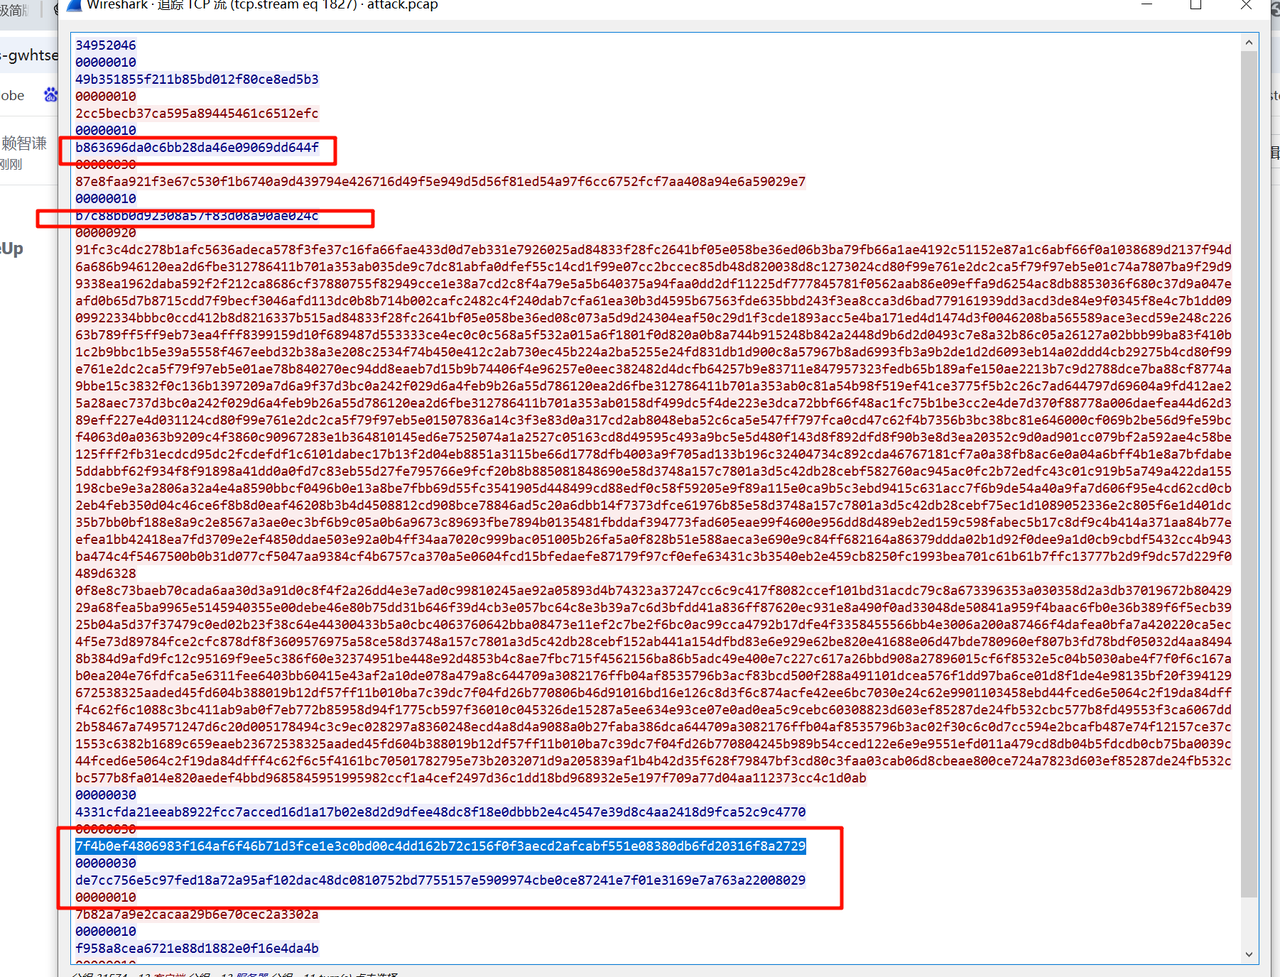This screenshot has height=977, width=1280.
Task: Click the scrollbar track below the thumb
Action: pos(1249,920)
